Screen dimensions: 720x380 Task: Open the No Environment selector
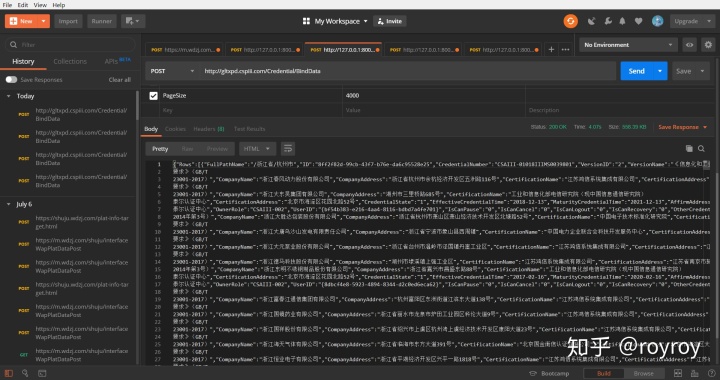[x=628, y=45]
